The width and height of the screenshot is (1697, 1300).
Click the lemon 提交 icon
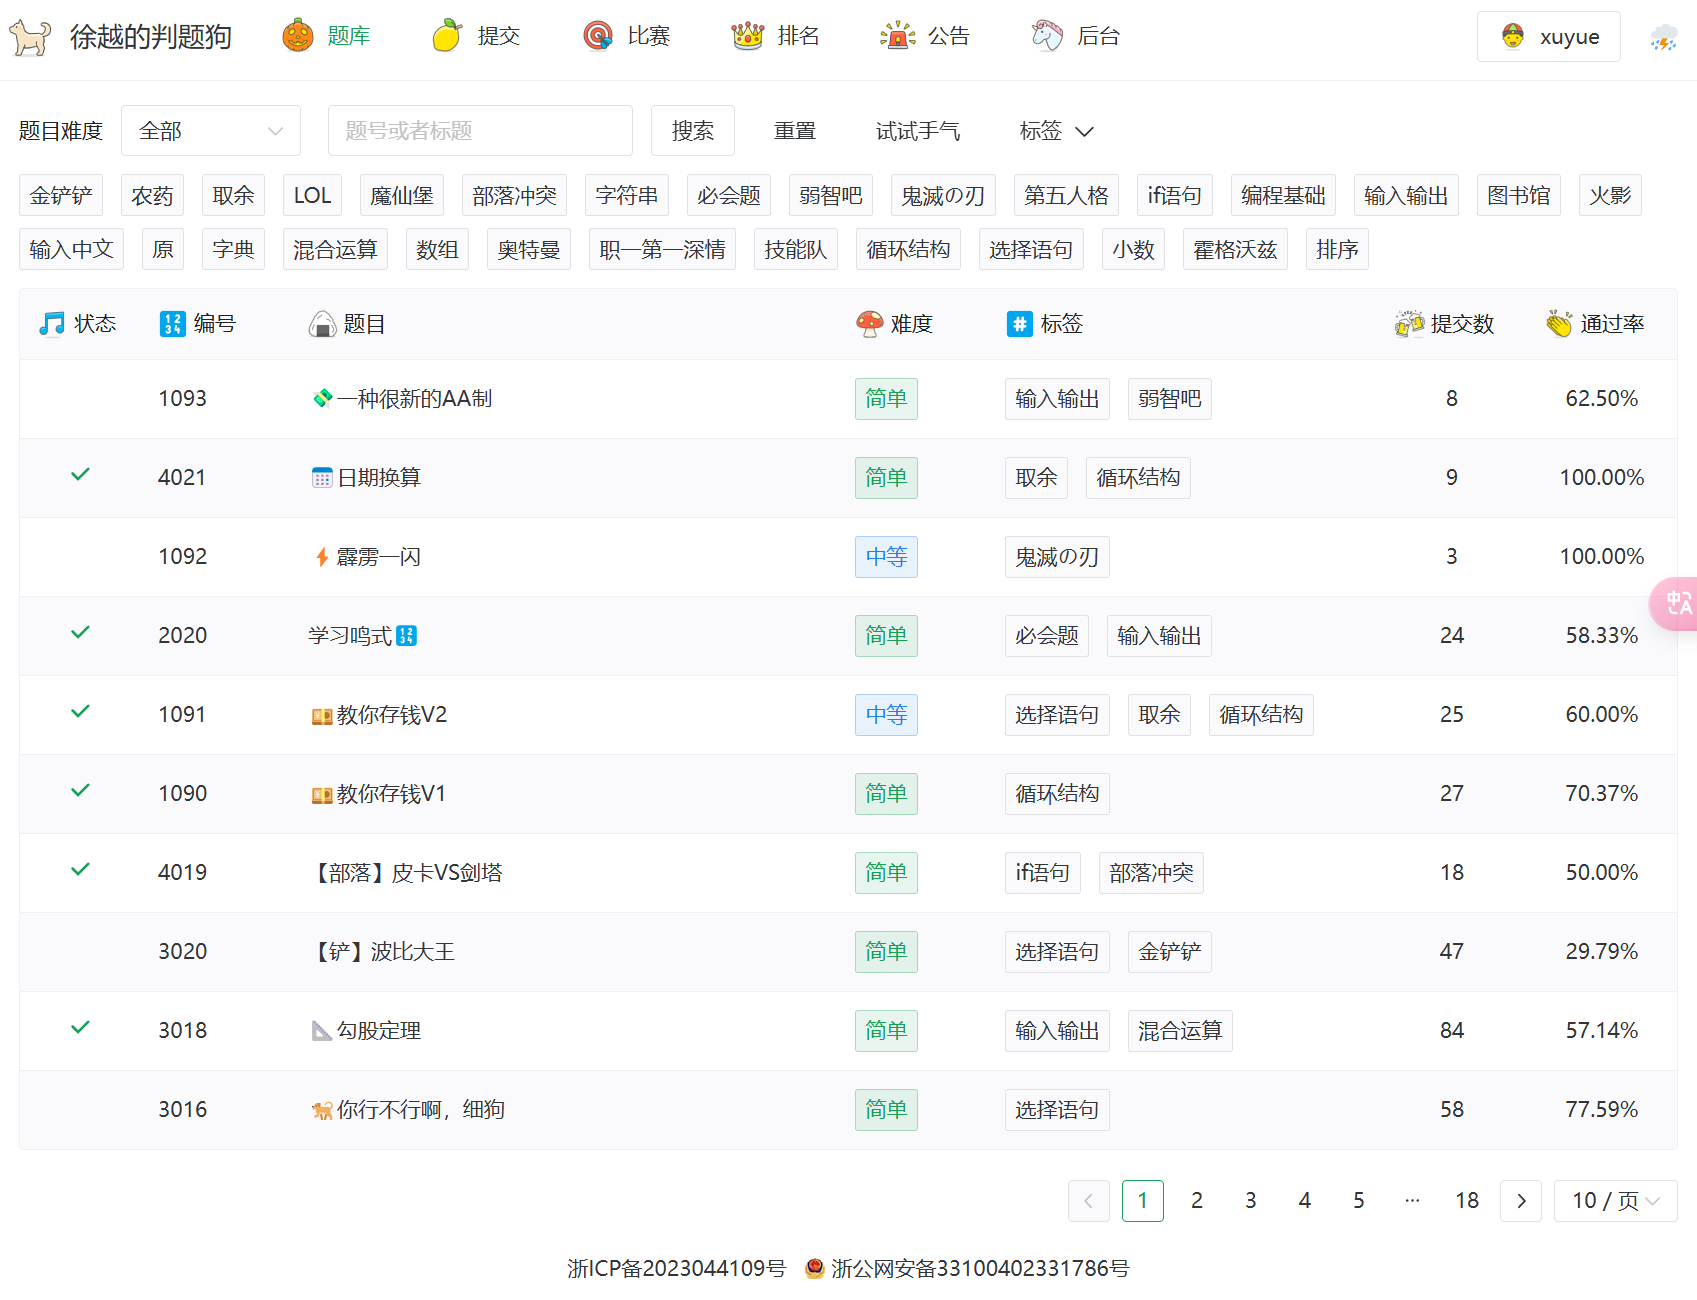point(447,36)
